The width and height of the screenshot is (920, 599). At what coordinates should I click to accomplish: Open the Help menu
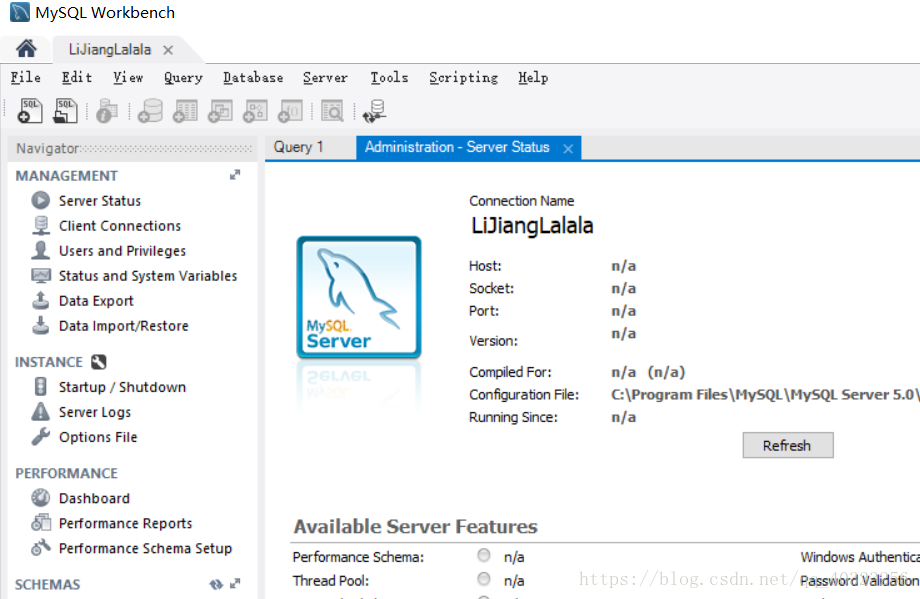[x=533, y=77]
